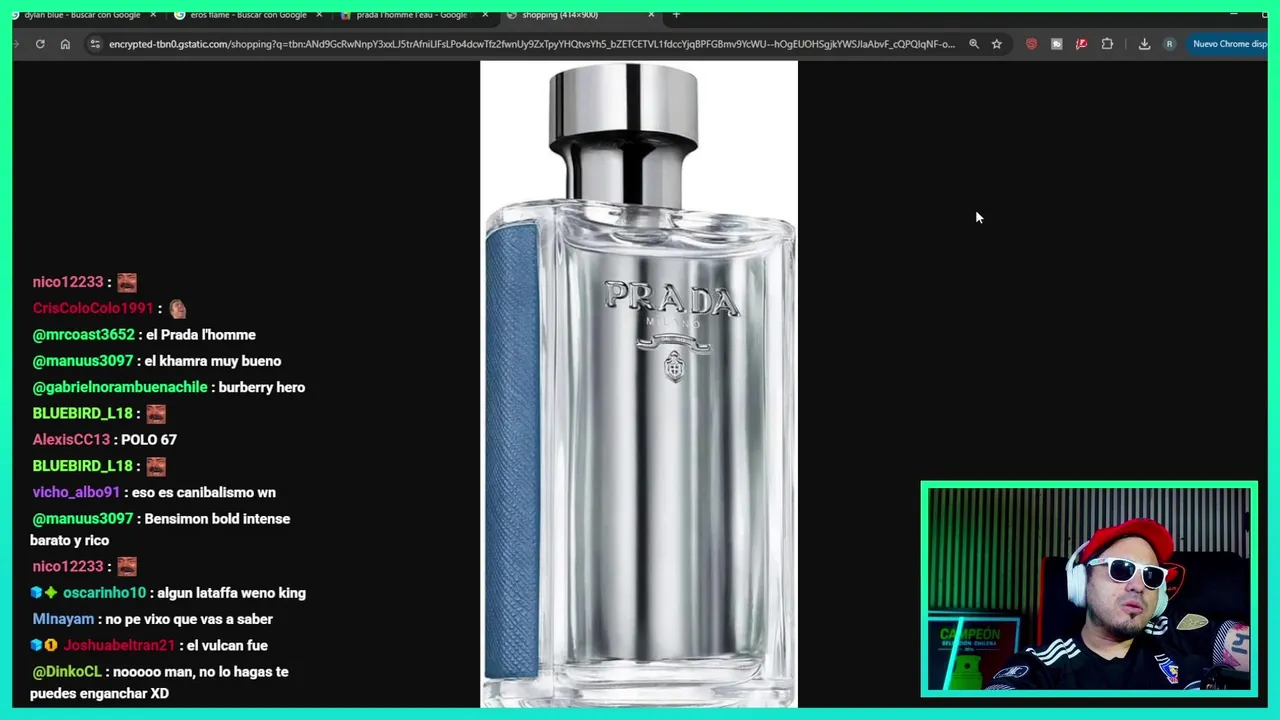Click the Prada perfume bottle image

click(x=639, y=384)
